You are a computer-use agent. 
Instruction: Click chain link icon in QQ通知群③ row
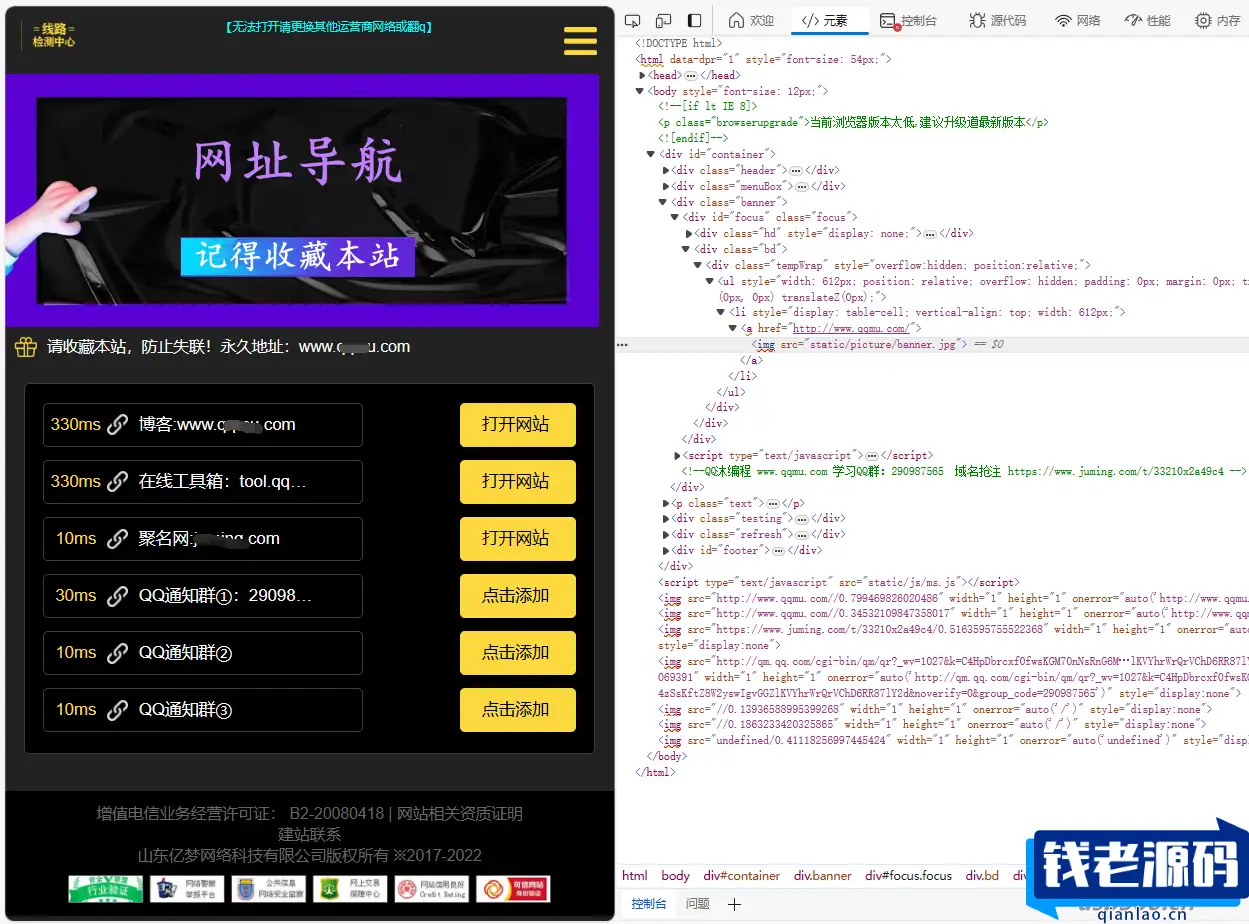(x=118, y=710)
